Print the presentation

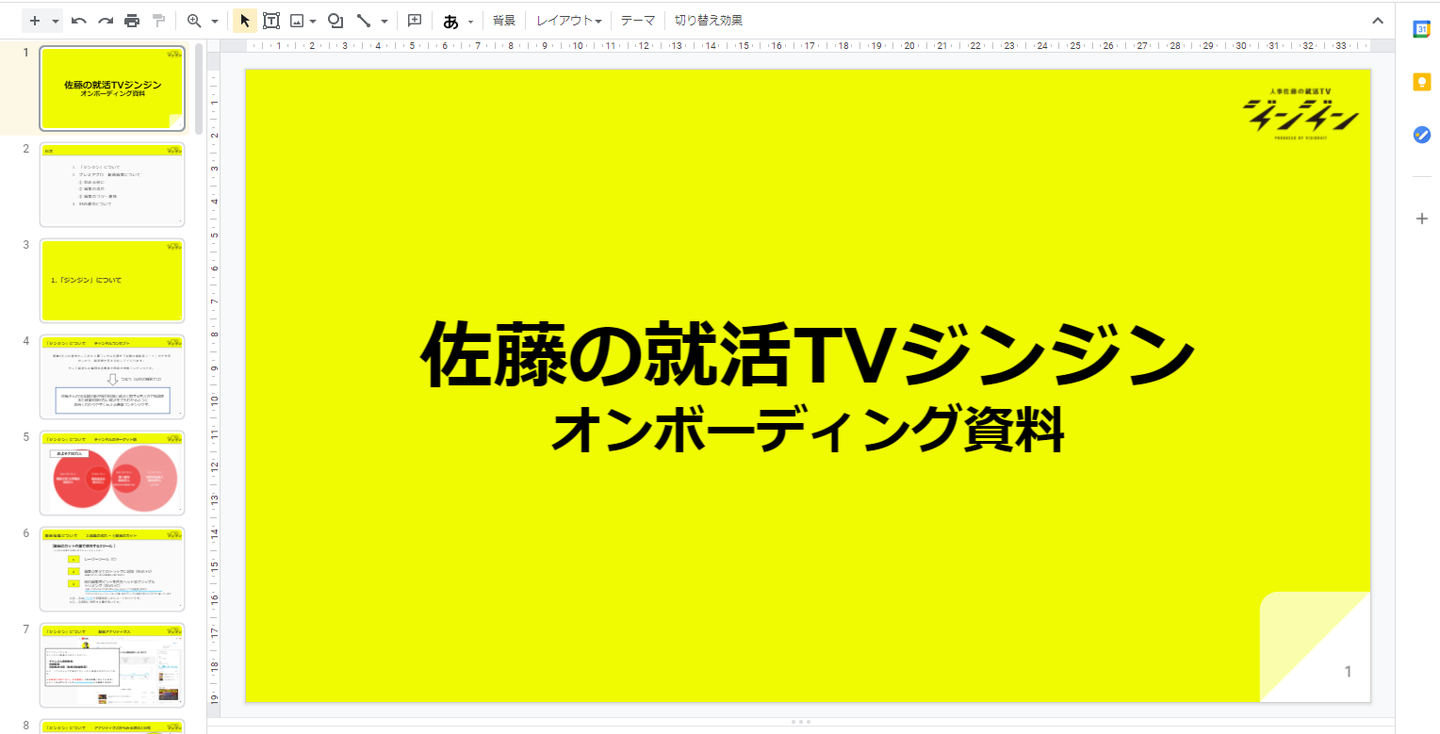[132, 21]
